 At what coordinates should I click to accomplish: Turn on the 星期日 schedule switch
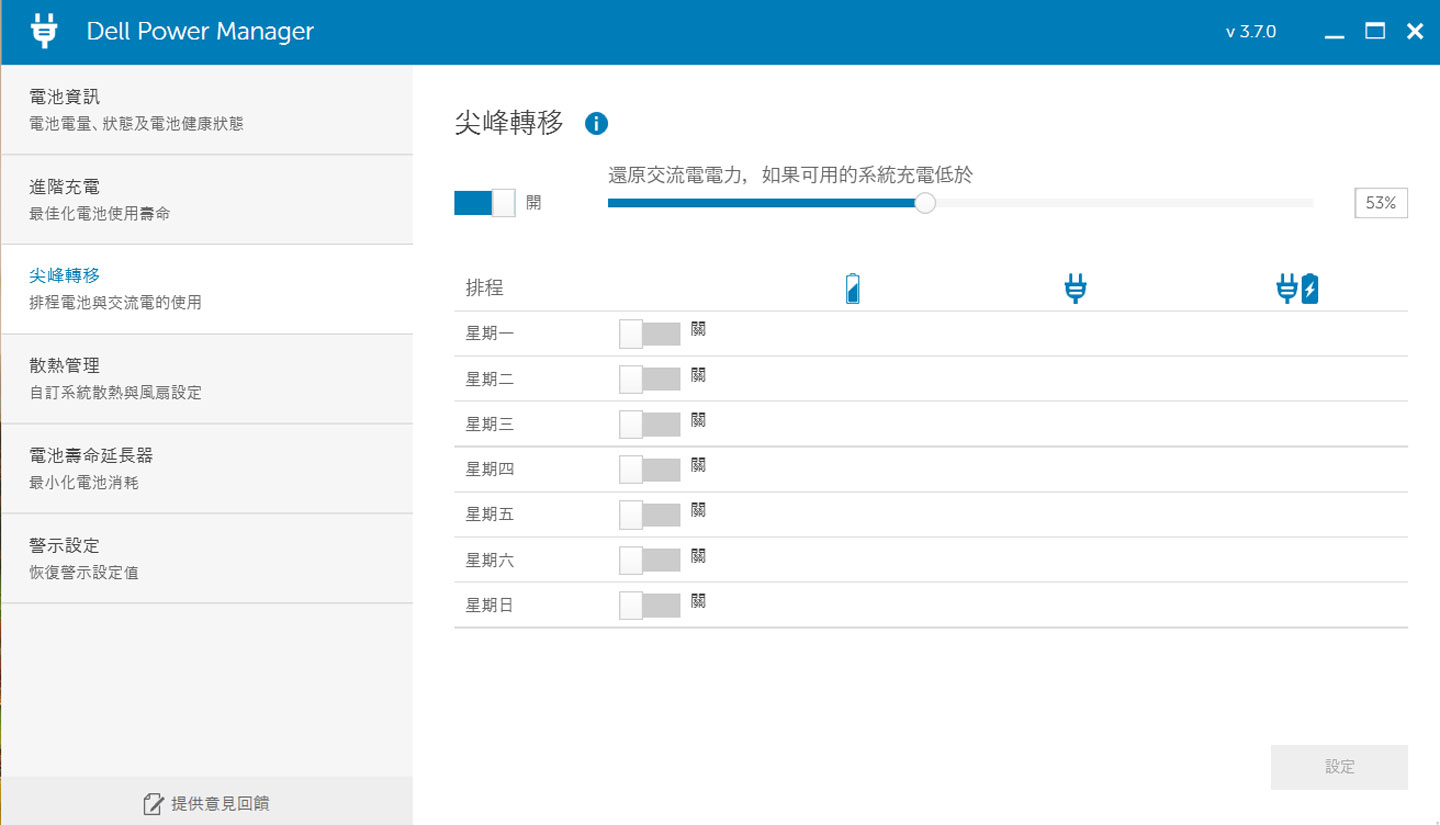(x=648, y=604)
